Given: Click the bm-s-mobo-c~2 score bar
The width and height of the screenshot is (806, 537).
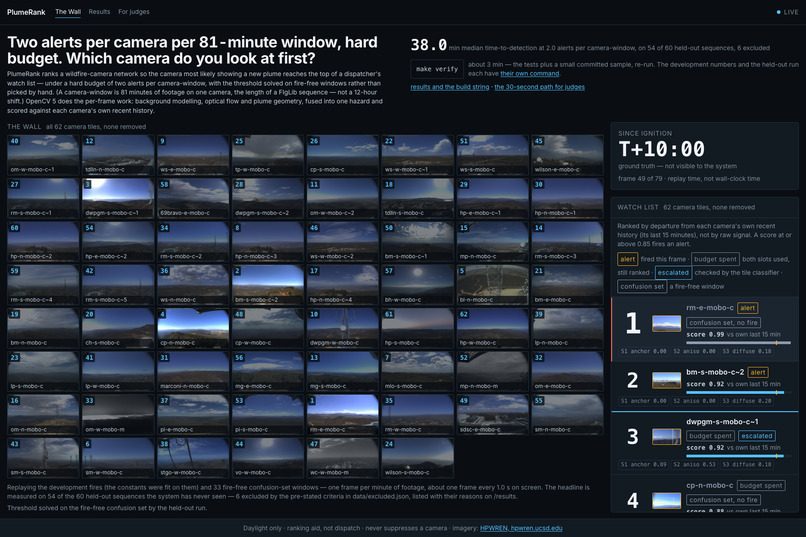Looking at the screenshot, I should pos(738,392).
